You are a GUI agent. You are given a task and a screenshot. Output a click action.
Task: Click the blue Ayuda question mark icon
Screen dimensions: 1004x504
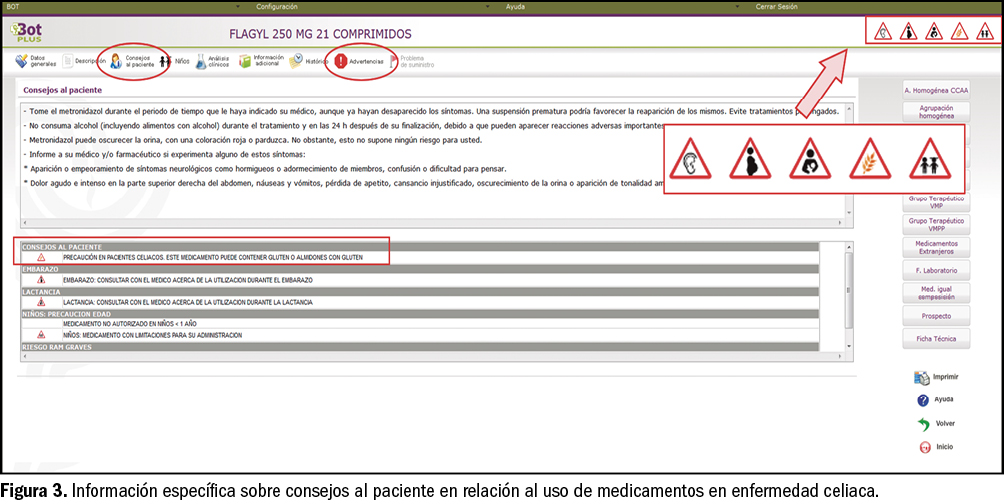point(922,400)
